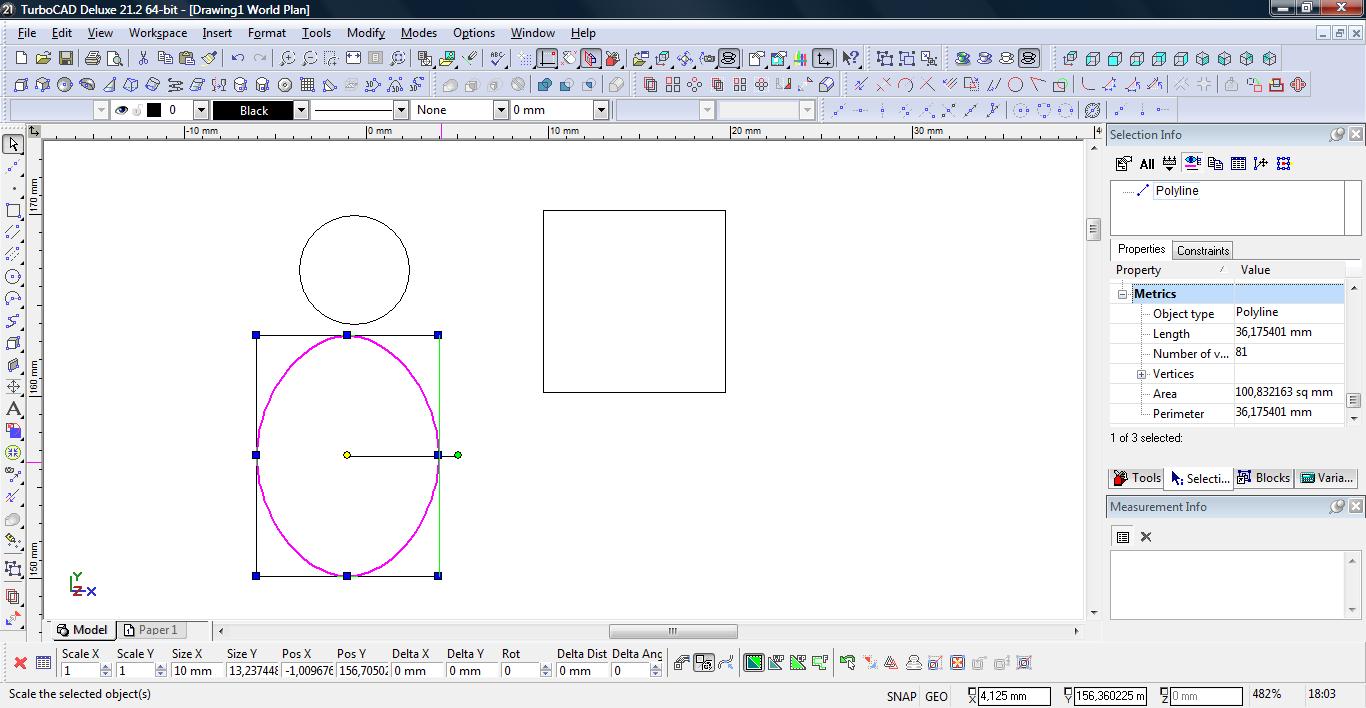Click the context help arrow icon

[850, 59]
